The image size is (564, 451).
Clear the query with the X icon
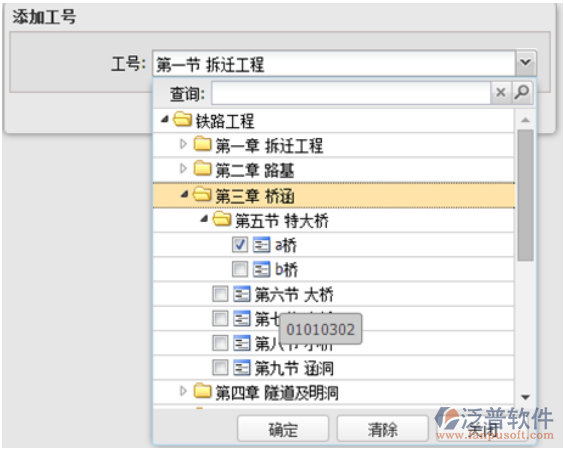pos(501,93)
